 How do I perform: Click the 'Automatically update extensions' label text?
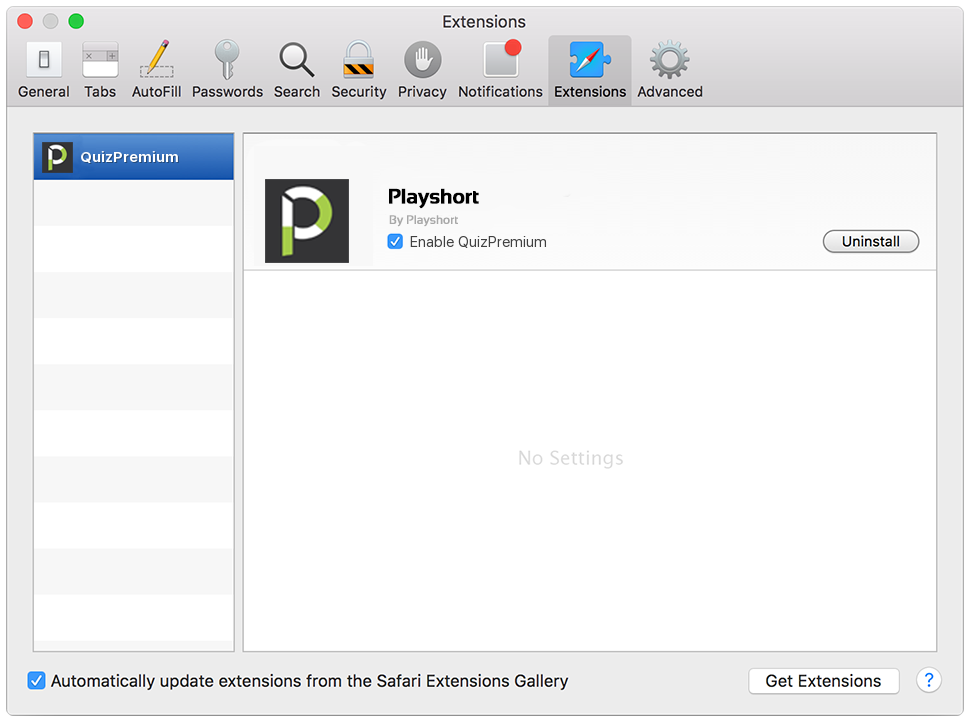pos(309,681)
